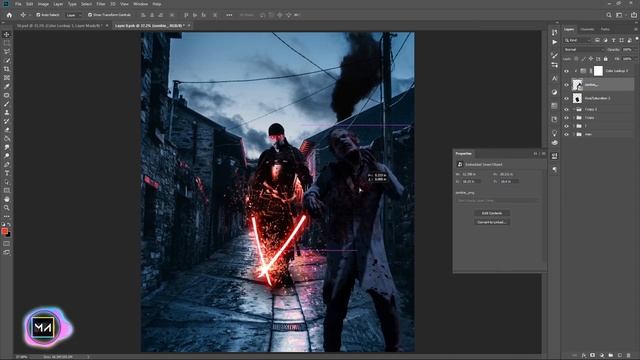Open the Image menu

43,4
